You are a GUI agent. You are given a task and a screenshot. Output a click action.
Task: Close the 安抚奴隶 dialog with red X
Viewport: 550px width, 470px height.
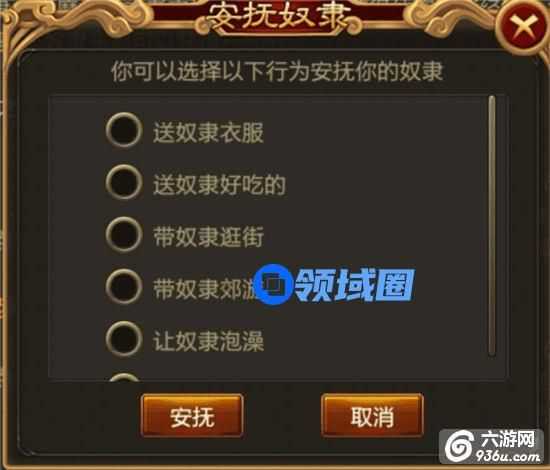point(524,27)
